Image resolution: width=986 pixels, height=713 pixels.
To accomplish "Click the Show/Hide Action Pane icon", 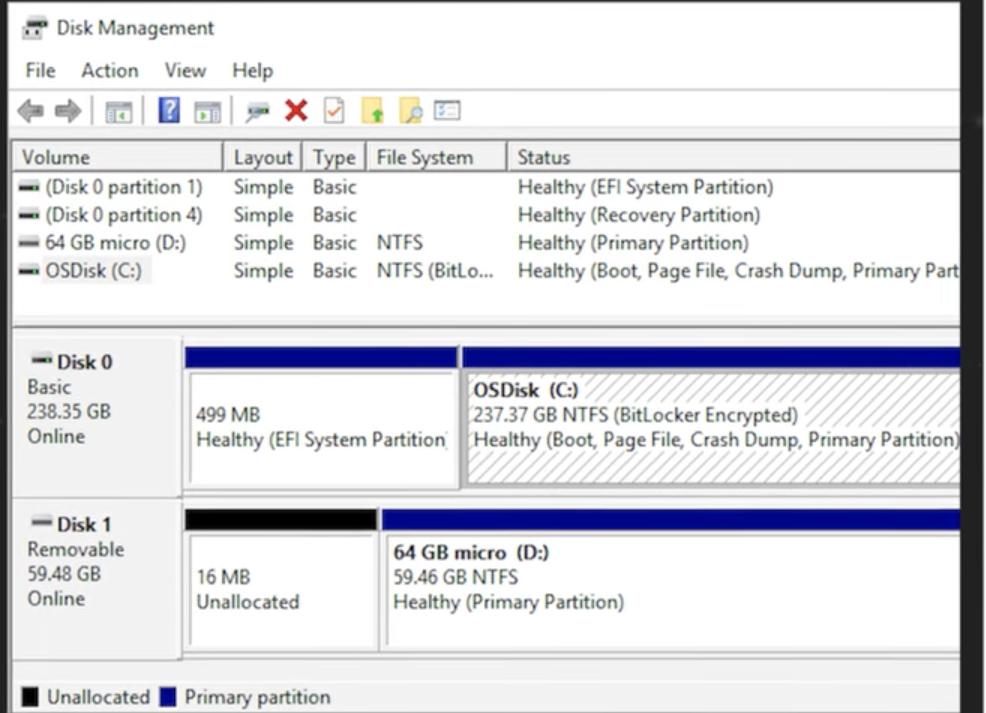I will (208, 112).
